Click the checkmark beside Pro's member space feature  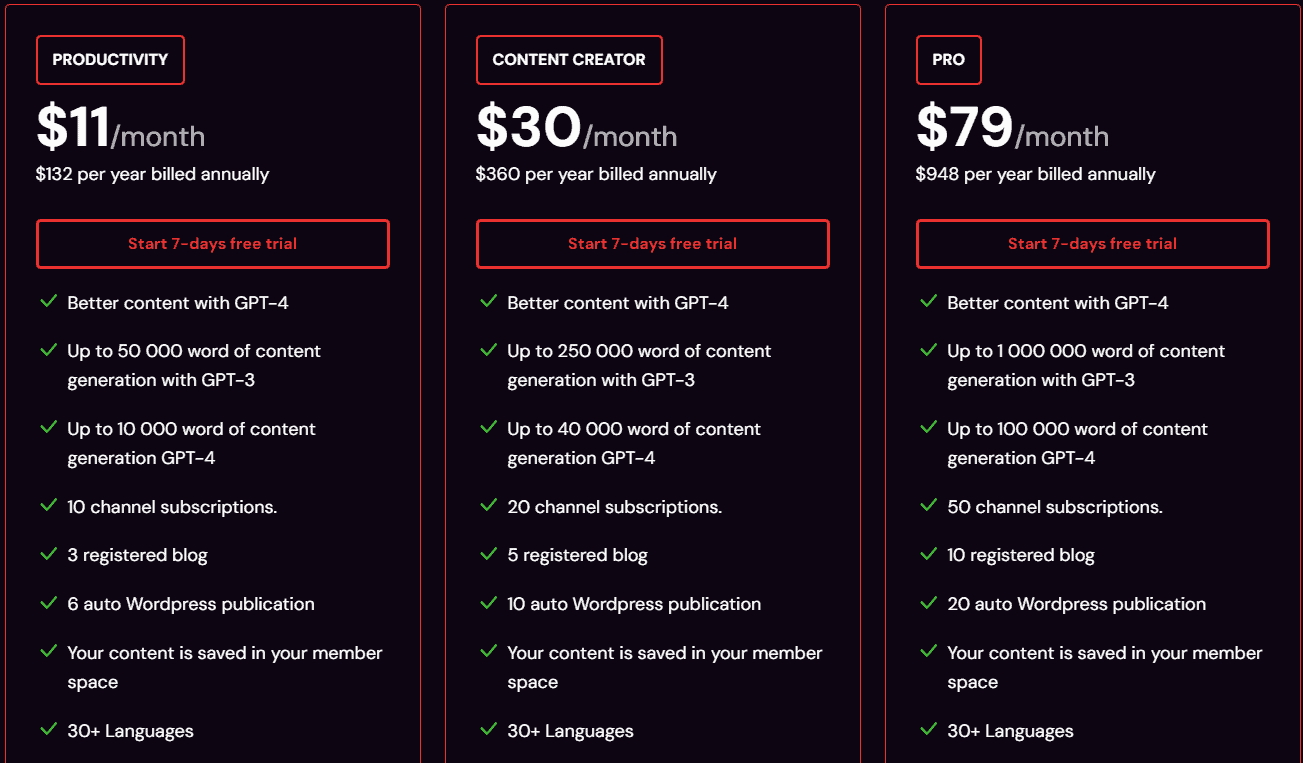point(928,653)
